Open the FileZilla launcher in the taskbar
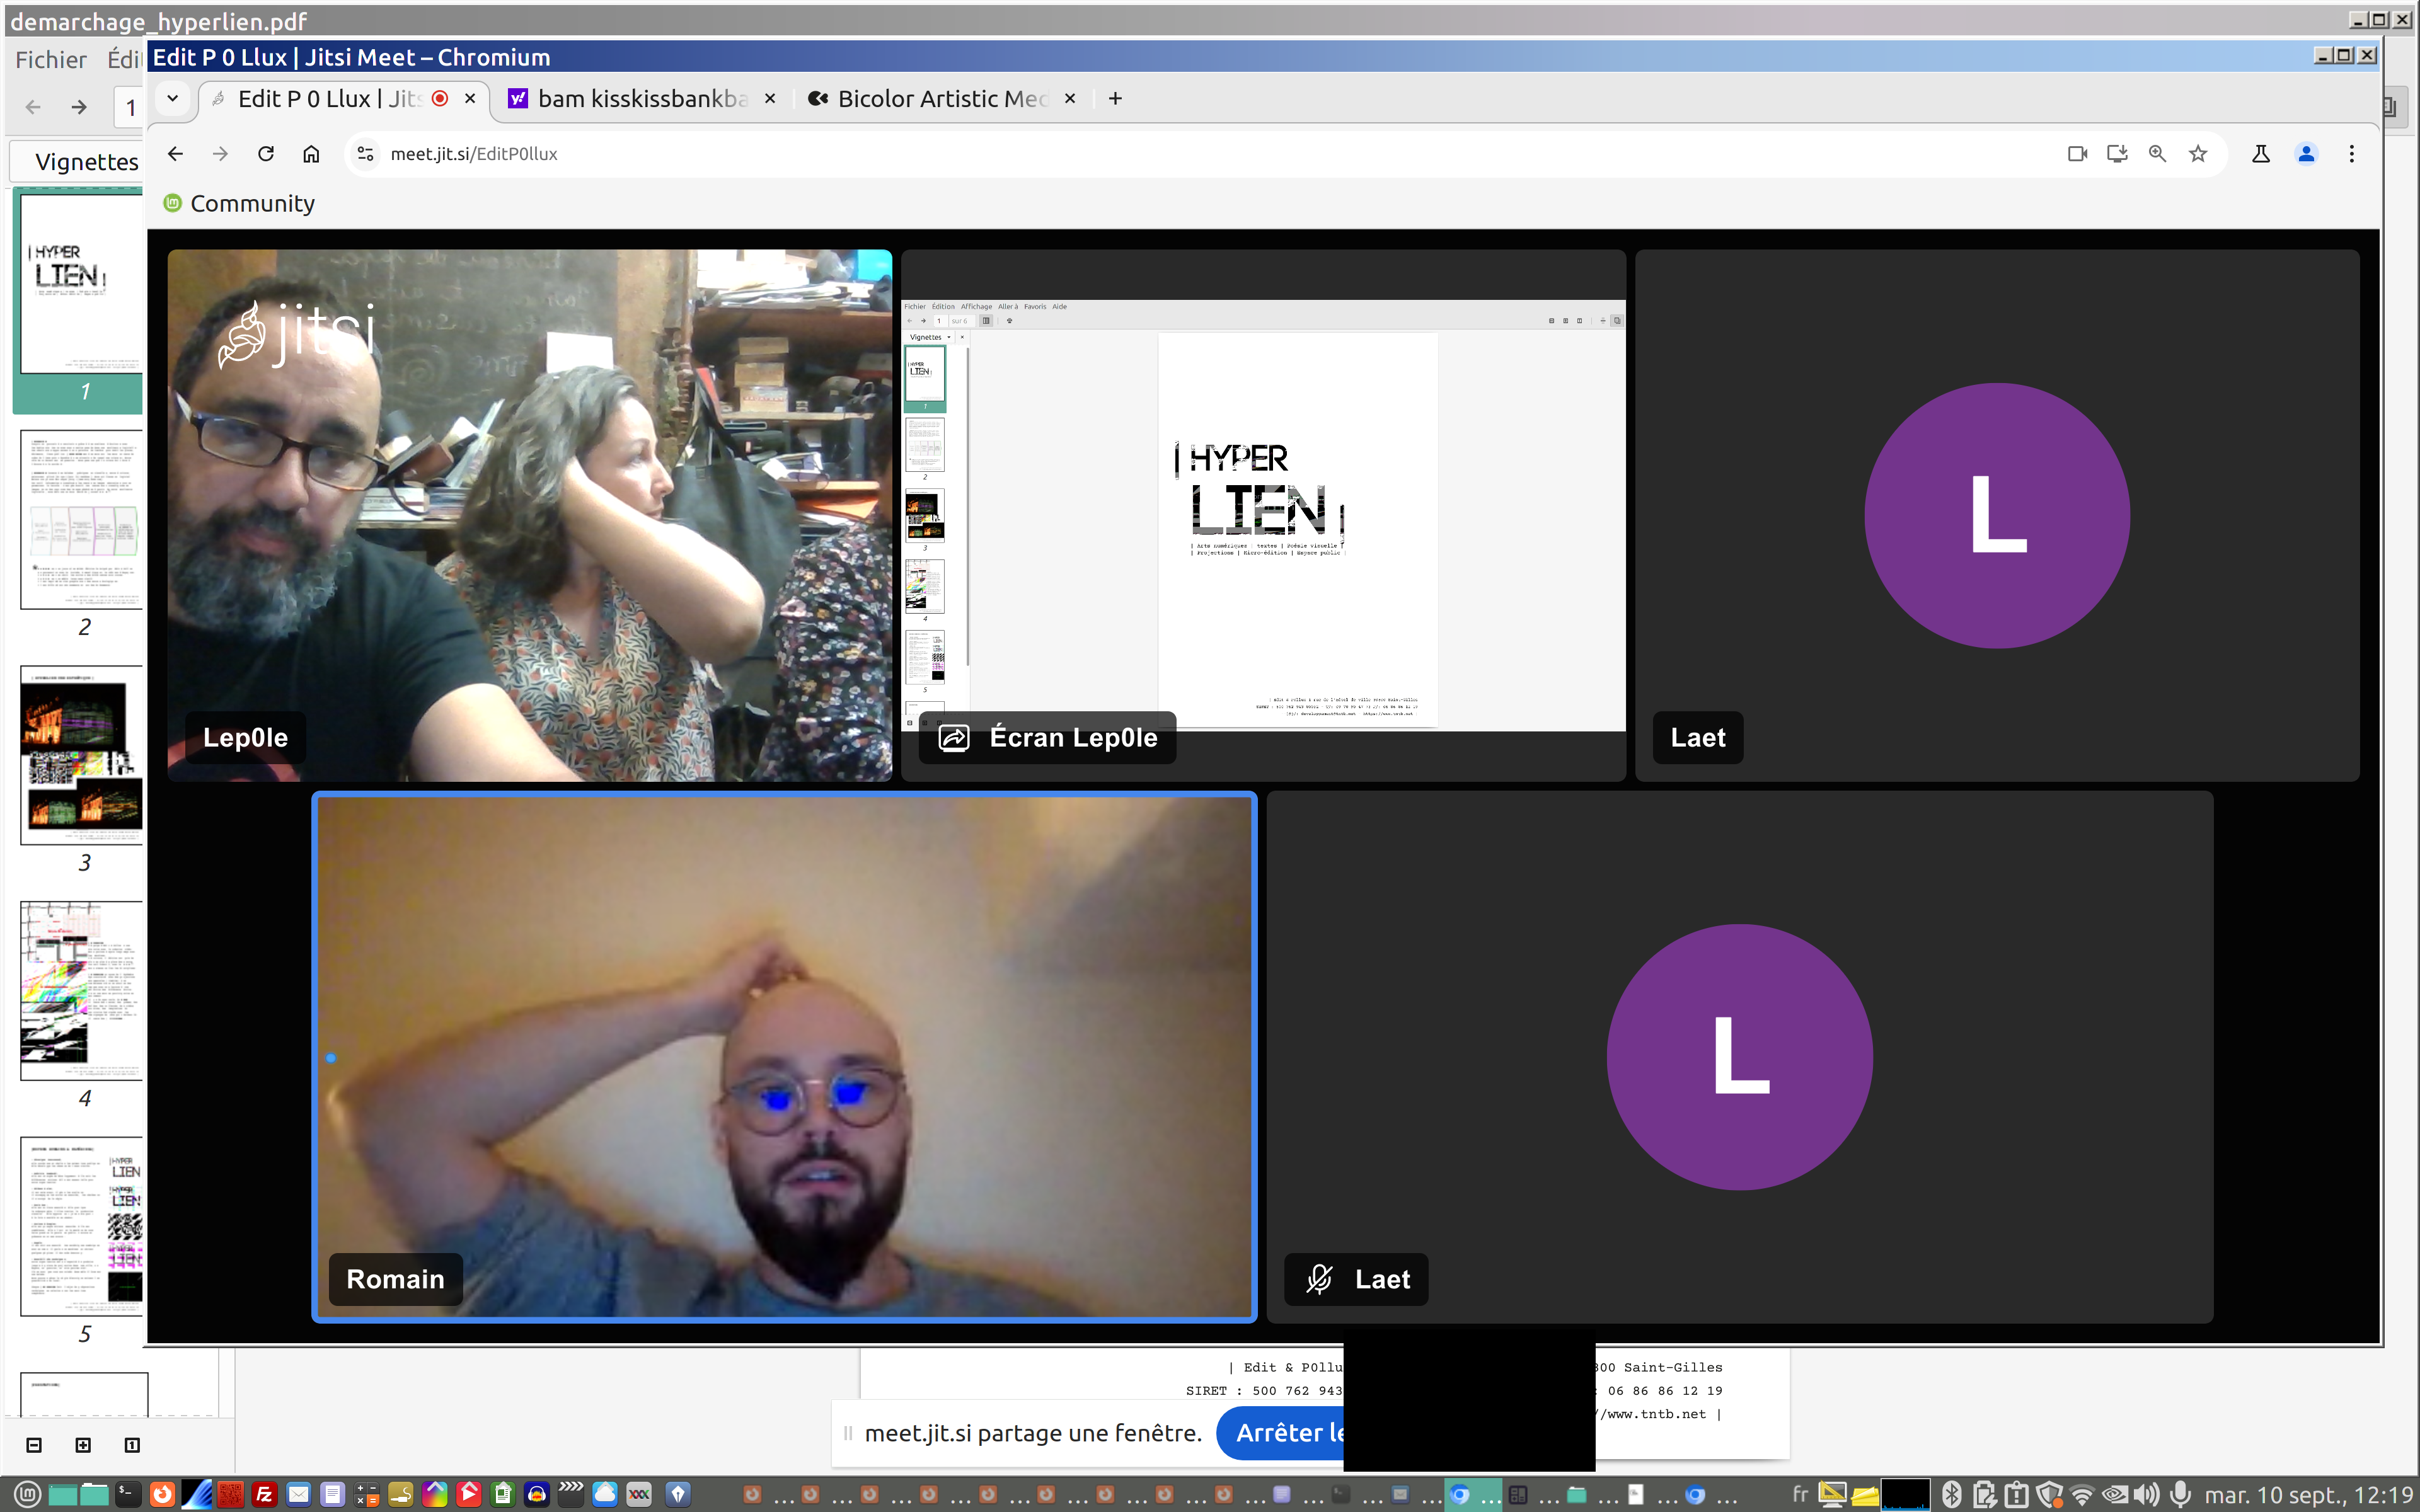This screenshot has height=1512, width=2420. tap(264, 1494)
